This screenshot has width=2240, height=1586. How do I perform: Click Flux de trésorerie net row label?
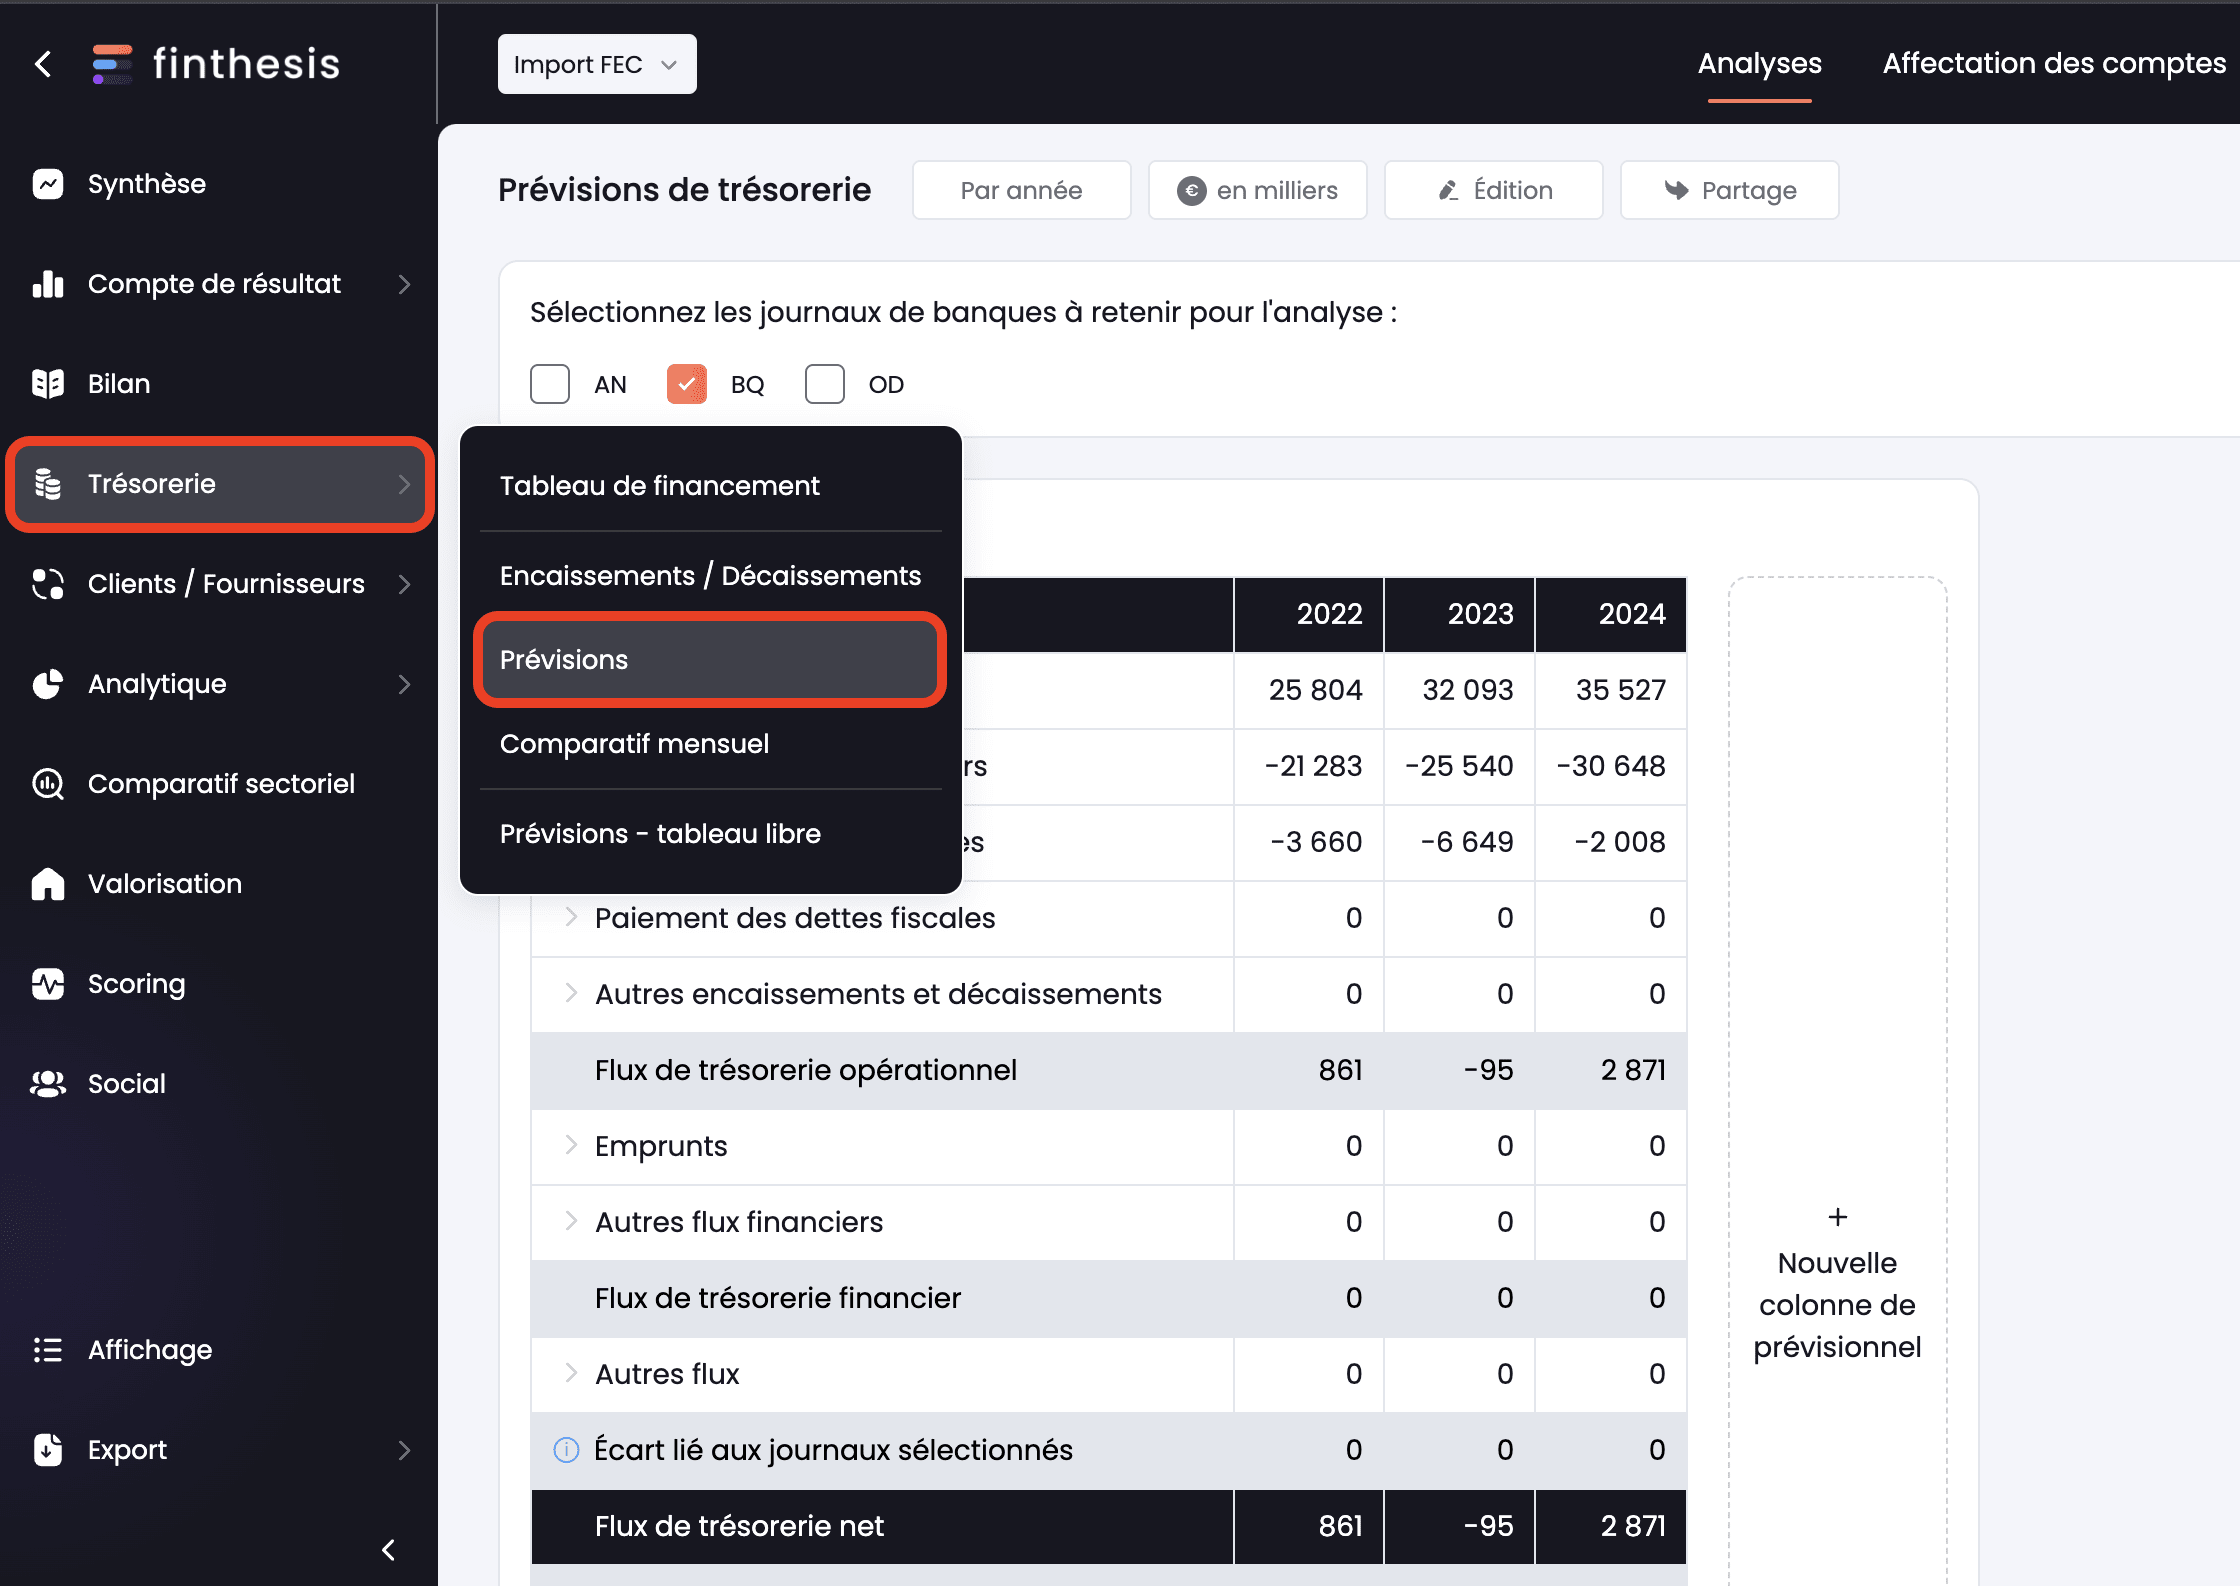click(739, 1526)
